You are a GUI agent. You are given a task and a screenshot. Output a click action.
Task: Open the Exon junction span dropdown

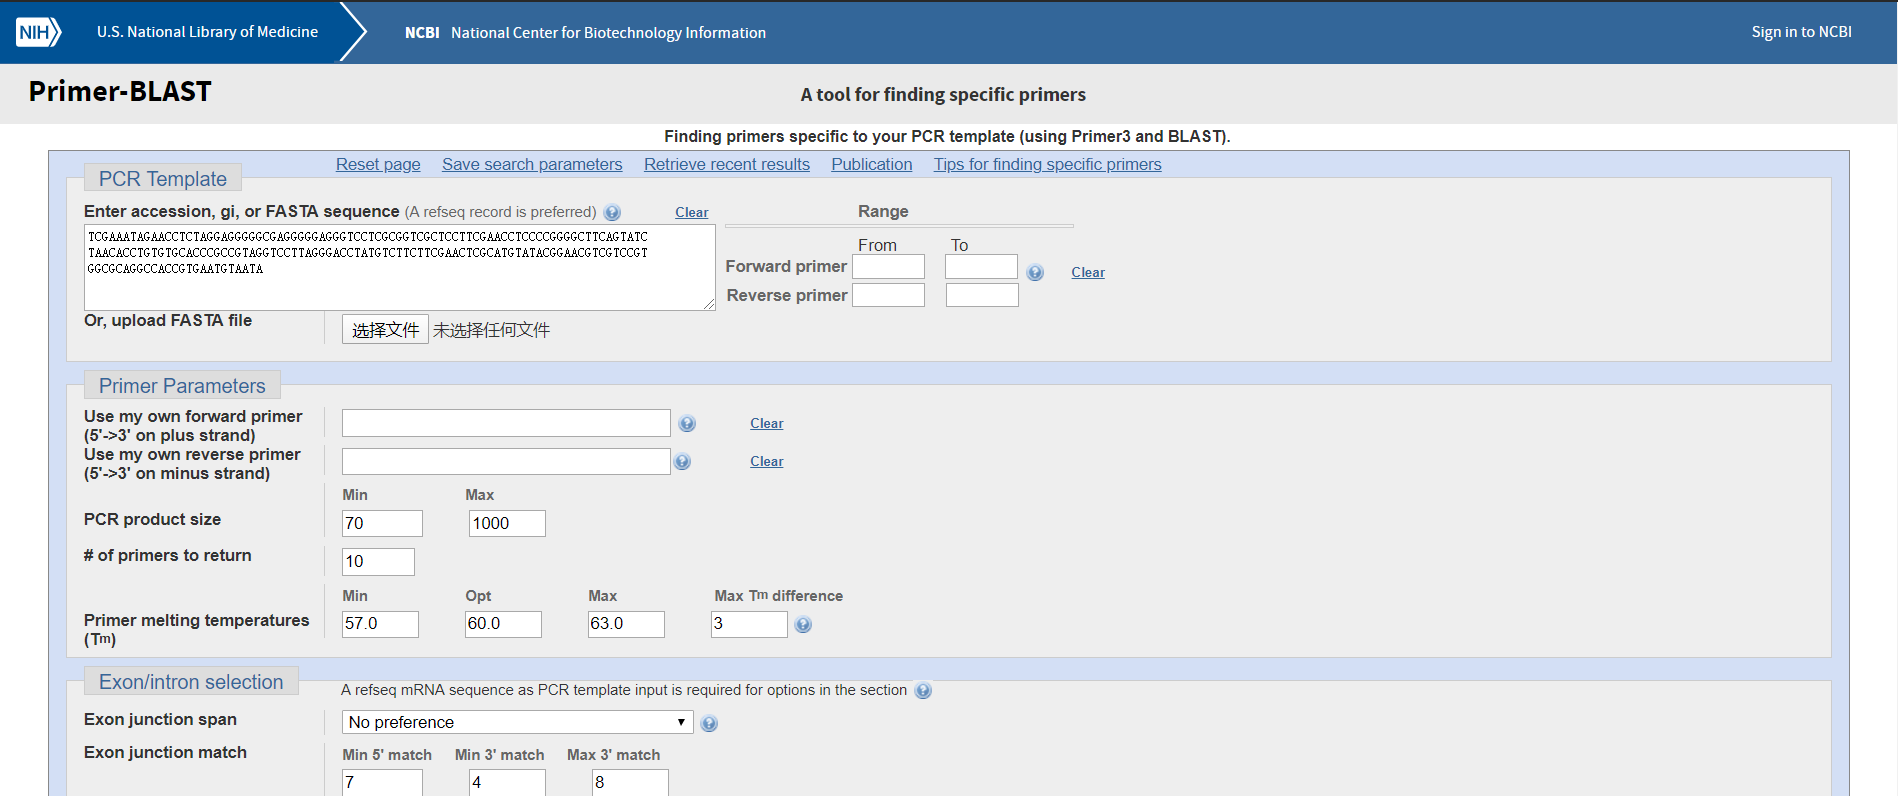pos(517,722)
